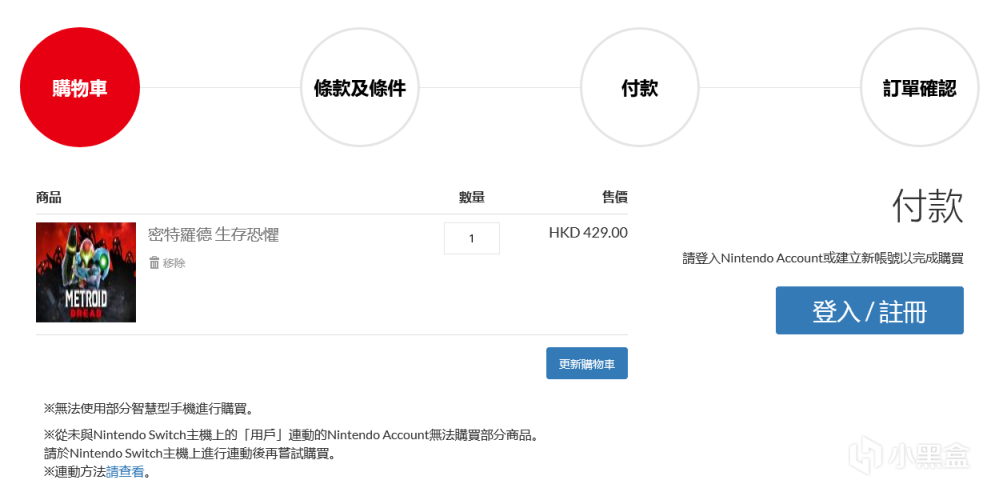This screenshot has height=488, width=999.
Task: Click the 移除 remove link
Action: coord(174,262)
